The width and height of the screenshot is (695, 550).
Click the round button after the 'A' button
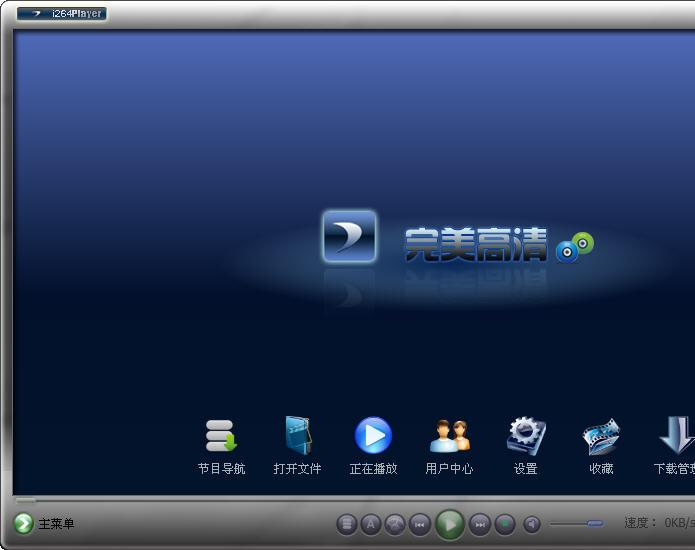click(395, 525)
